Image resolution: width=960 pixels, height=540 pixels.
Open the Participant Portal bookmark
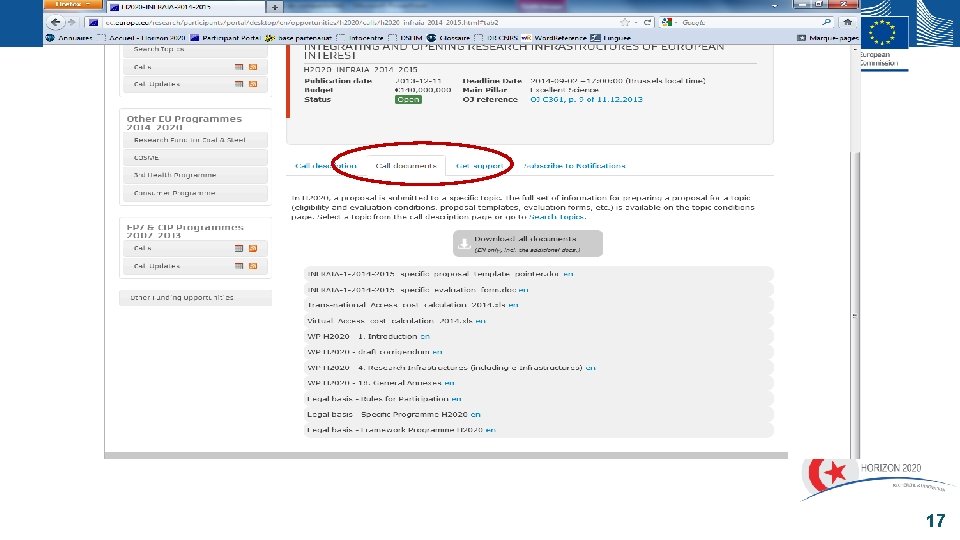click(225, 38)
